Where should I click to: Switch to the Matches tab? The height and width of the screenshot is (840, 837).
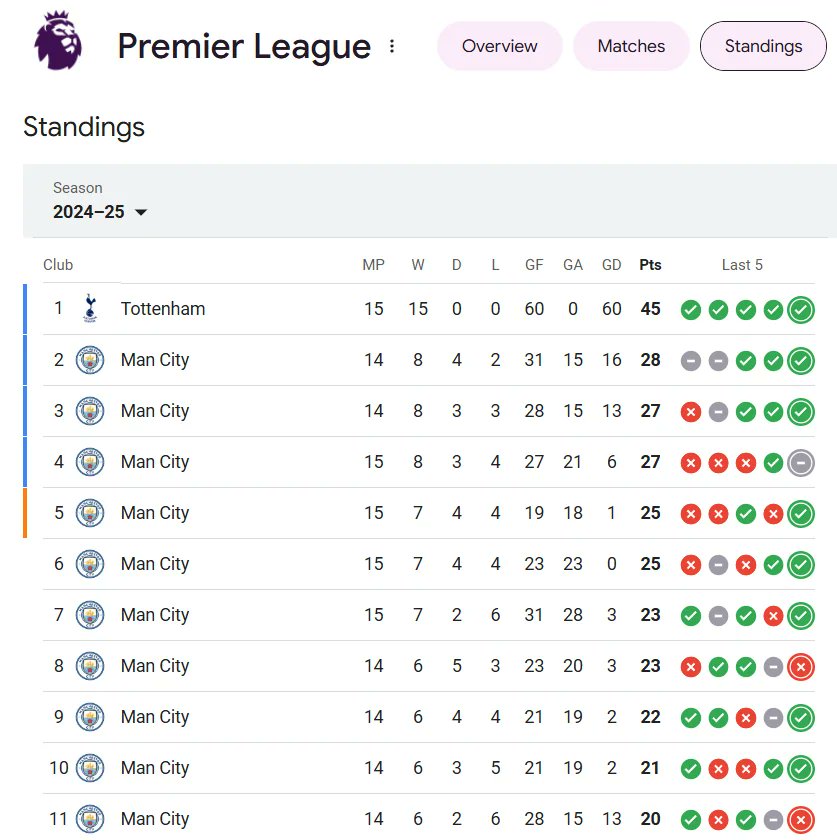631,46
